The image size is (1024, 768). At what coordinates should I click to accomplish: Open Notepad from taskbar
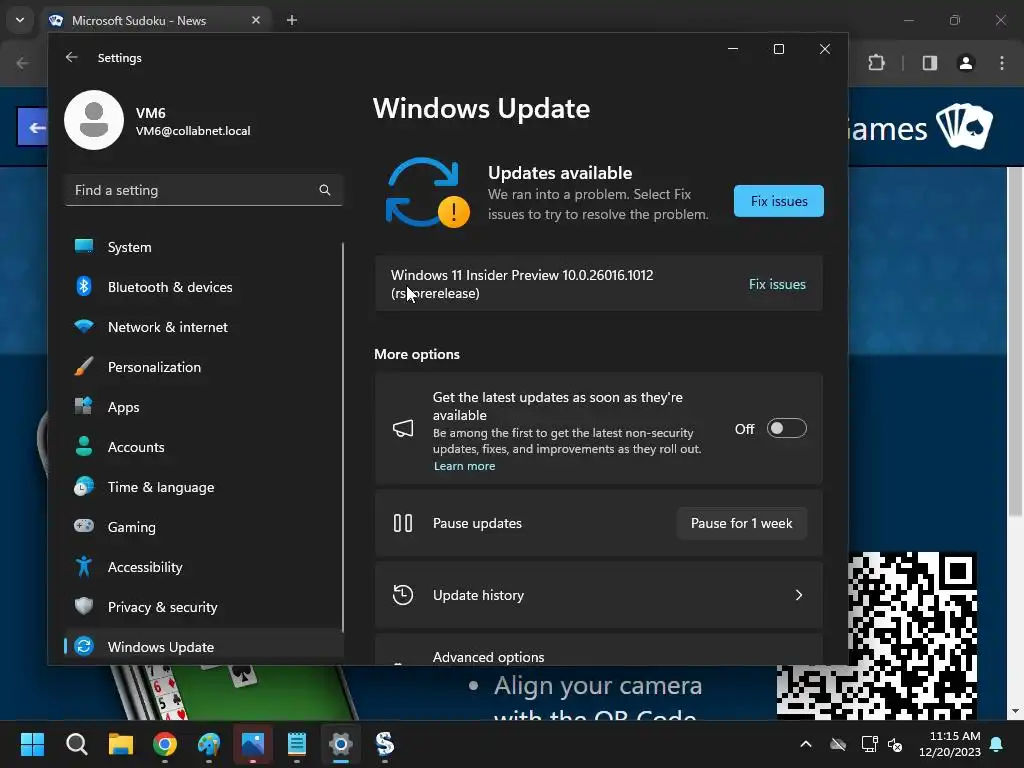pos(297,744)
